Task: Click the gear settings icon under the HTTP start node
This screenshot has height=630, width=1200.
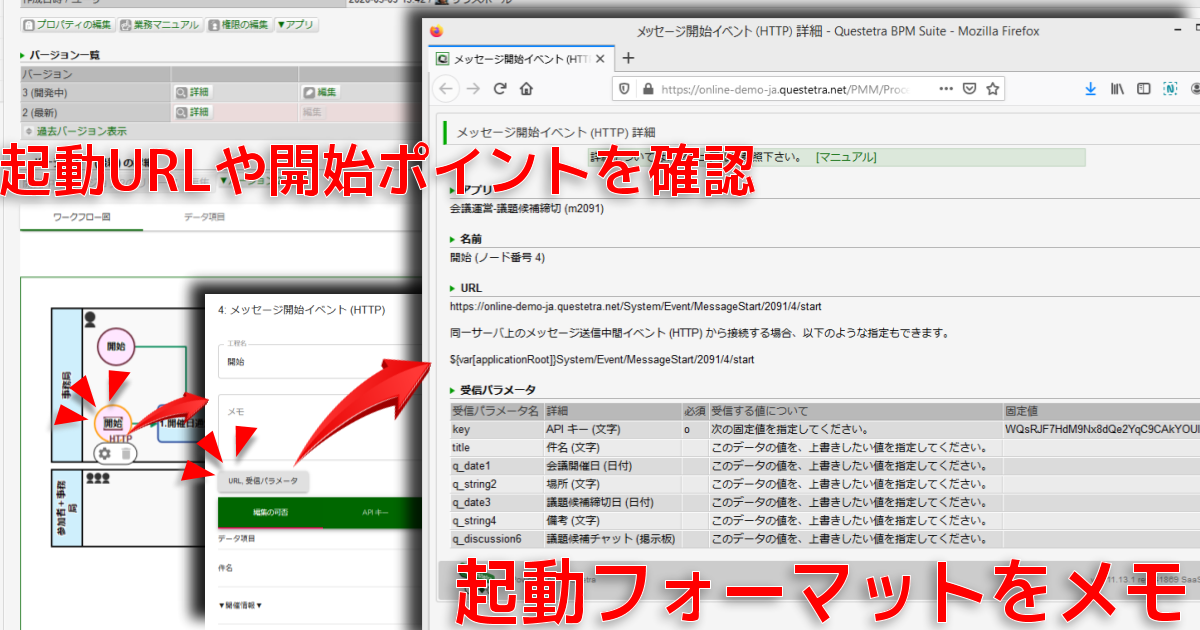Action: [103, 453]
